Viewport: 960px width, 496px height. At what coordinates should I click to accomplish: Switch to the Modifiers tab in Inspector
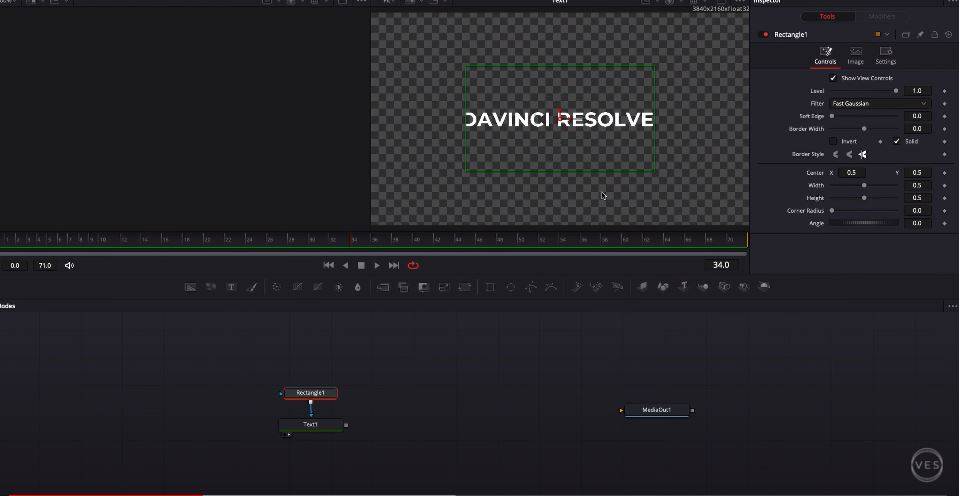881,17
